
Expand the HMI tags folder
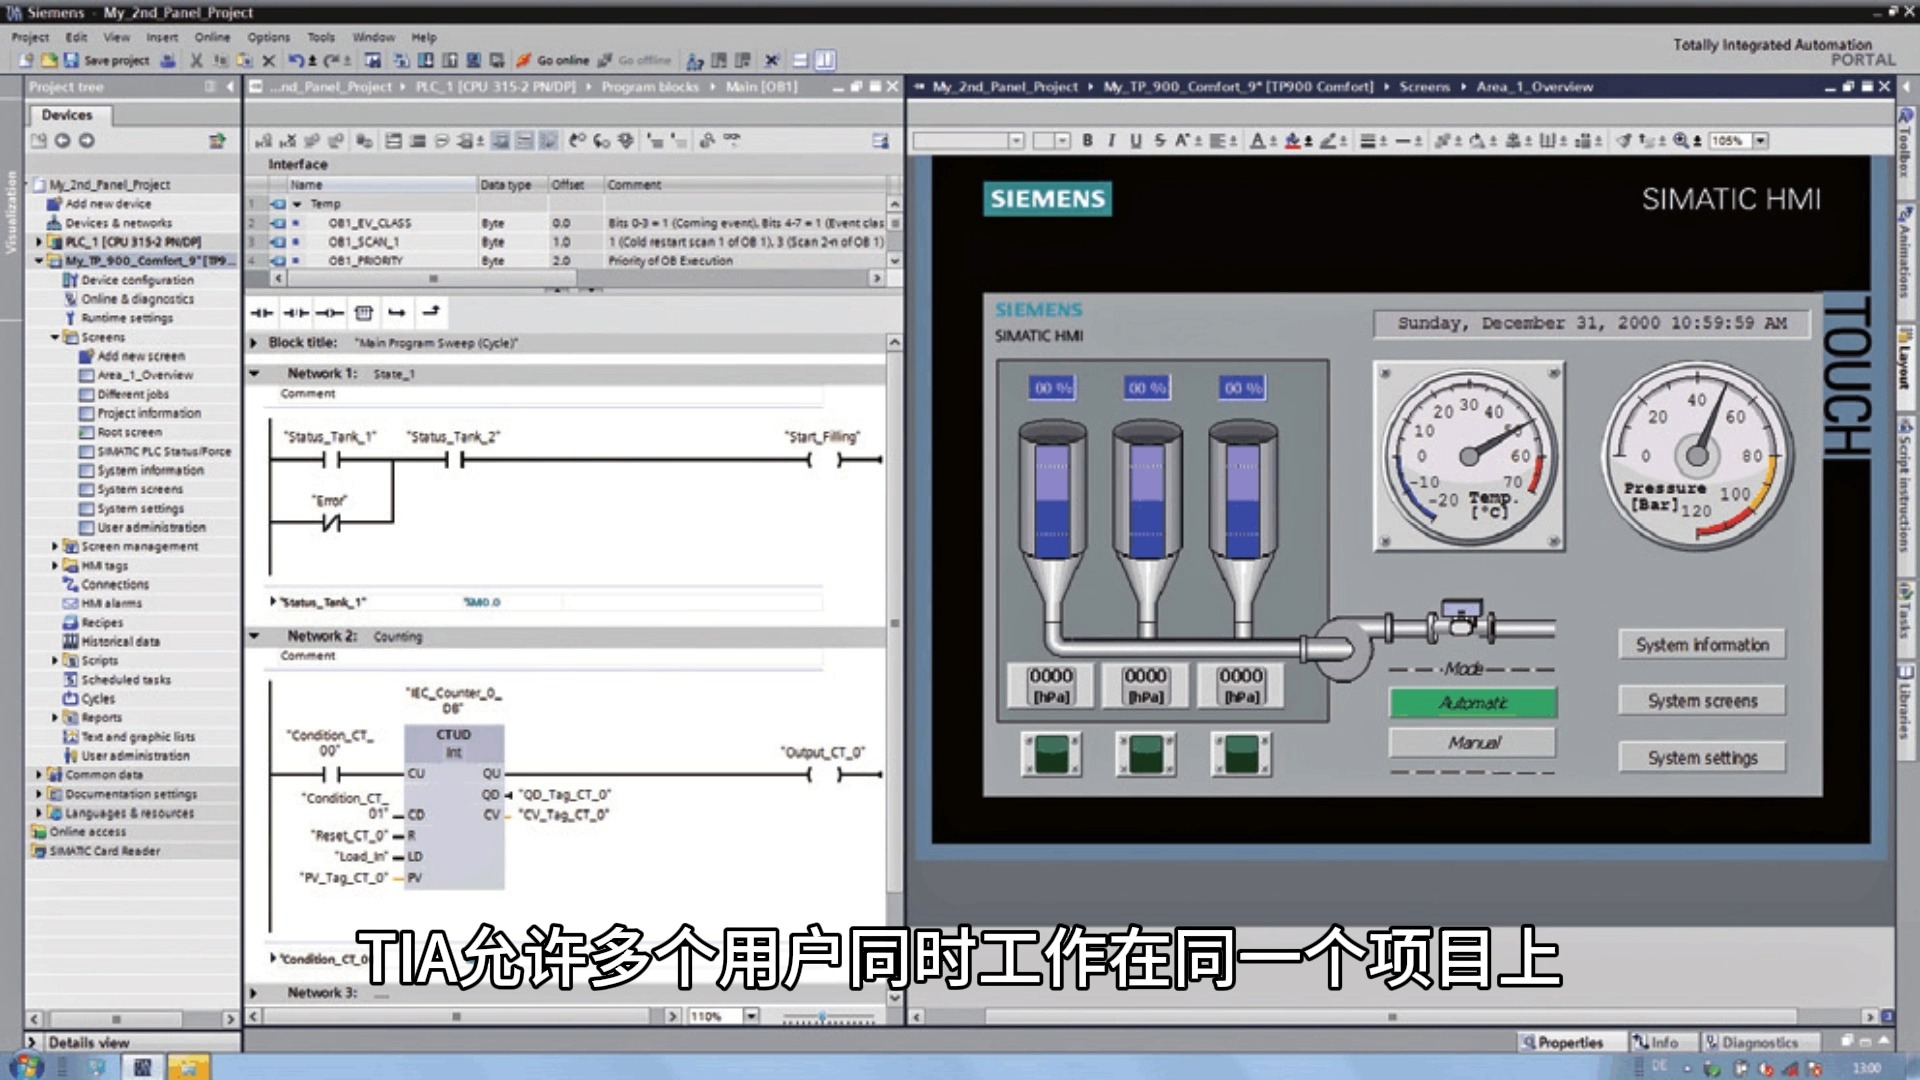click(55, 566)
